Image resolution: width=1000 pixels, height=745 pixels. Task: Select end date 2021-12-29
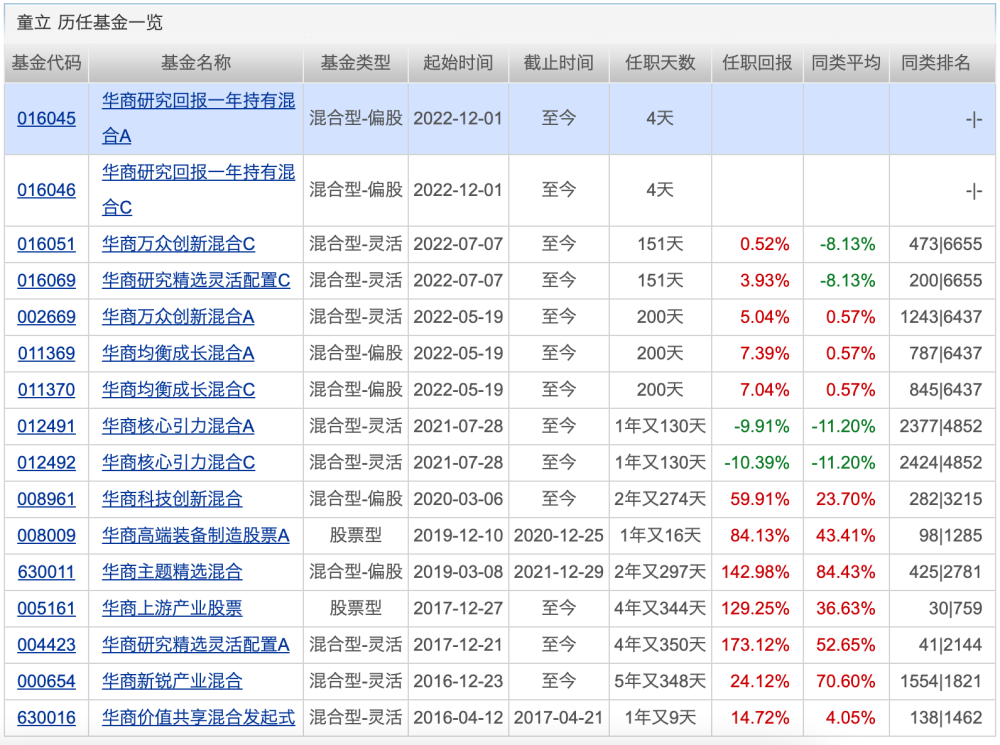pyautogui.click(x=559, y=572)
